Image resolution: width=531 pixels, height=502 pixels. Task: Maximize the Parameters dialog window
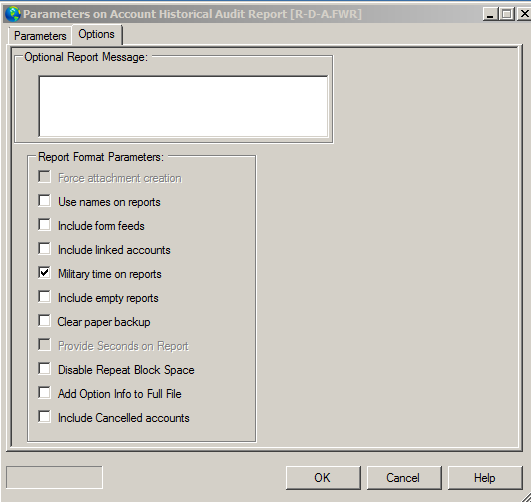tap(507, 14)
